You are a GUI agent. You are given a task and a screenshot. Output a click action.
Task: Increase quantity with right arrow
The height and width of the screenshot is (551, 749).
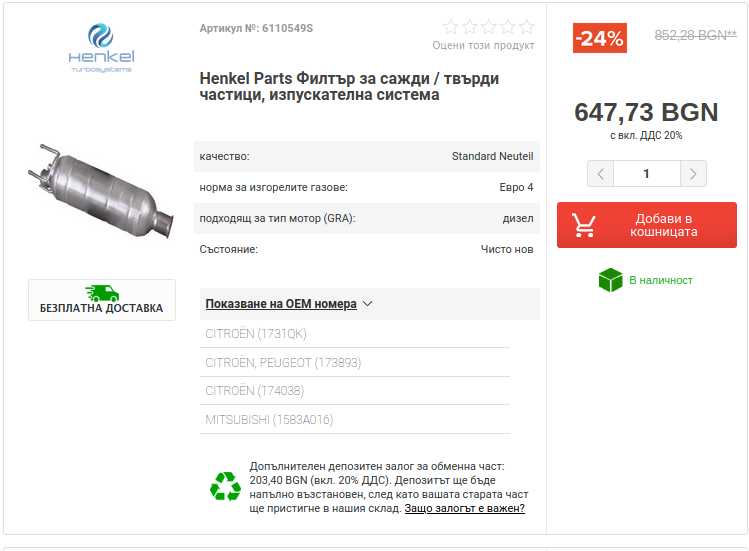pos(693,173)
